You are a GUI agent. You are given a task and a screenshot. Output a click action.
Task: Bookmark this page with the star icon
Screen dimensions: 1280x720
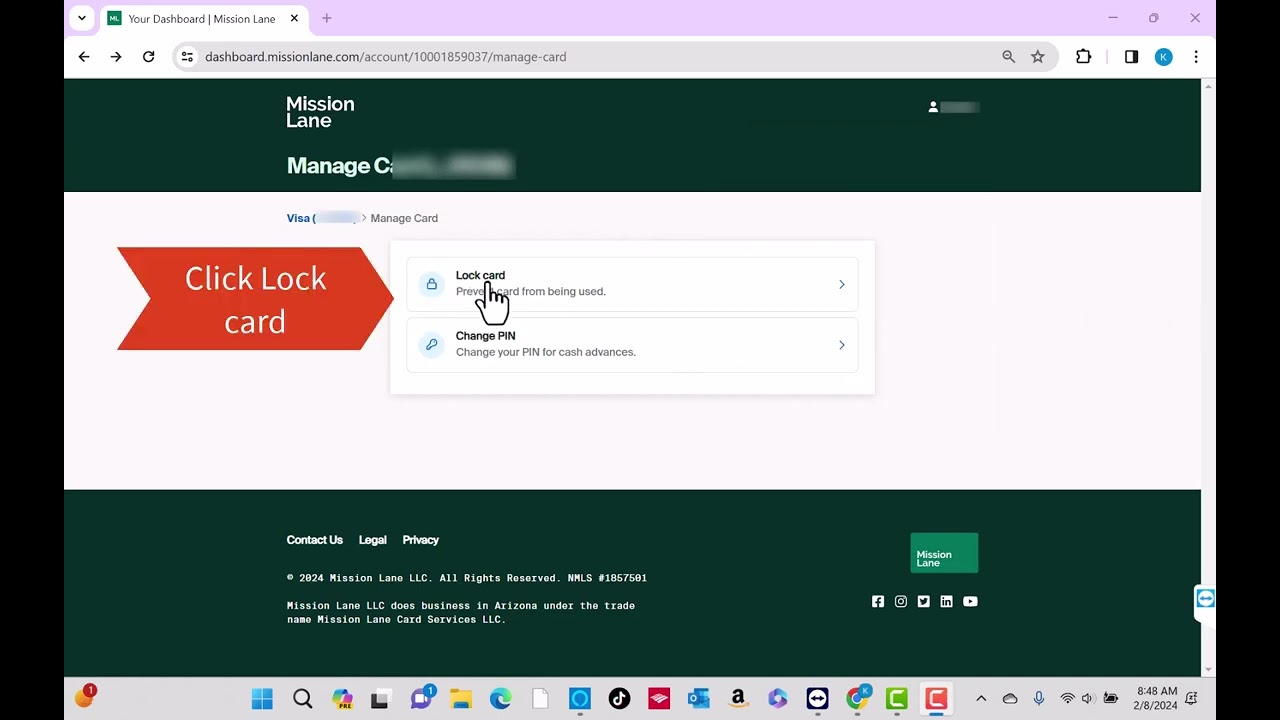[1038, 57]
